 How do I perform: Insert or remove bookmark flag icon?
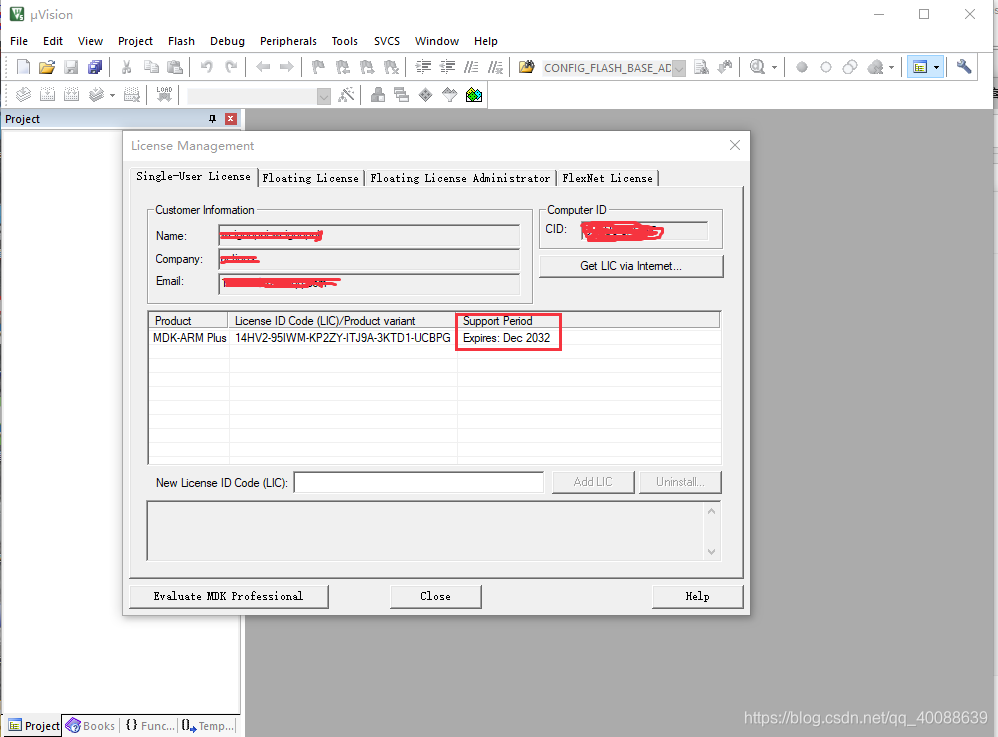pyautogui.click(x=318, y=67)
